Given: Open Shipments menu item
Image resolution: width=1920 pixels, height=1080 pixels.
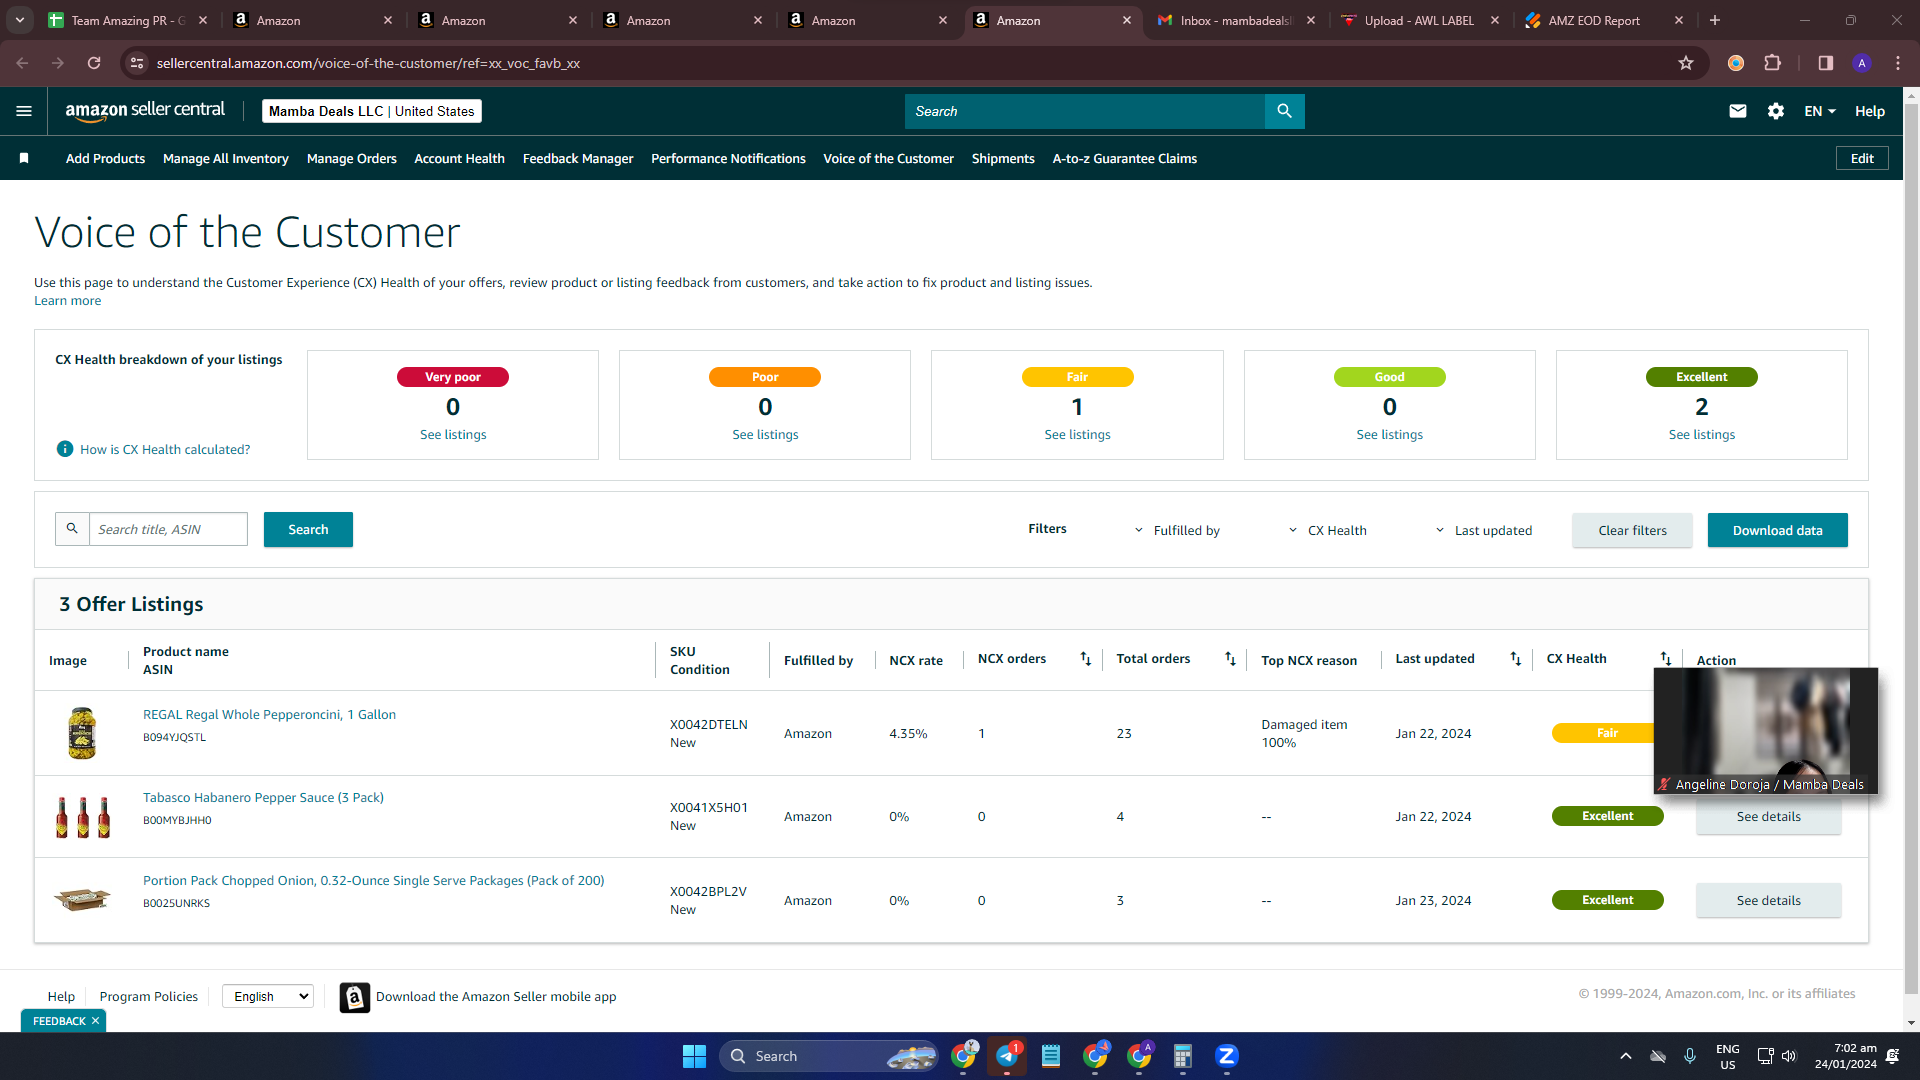Looking at the screenshot, I should [x=1003, y=158].
